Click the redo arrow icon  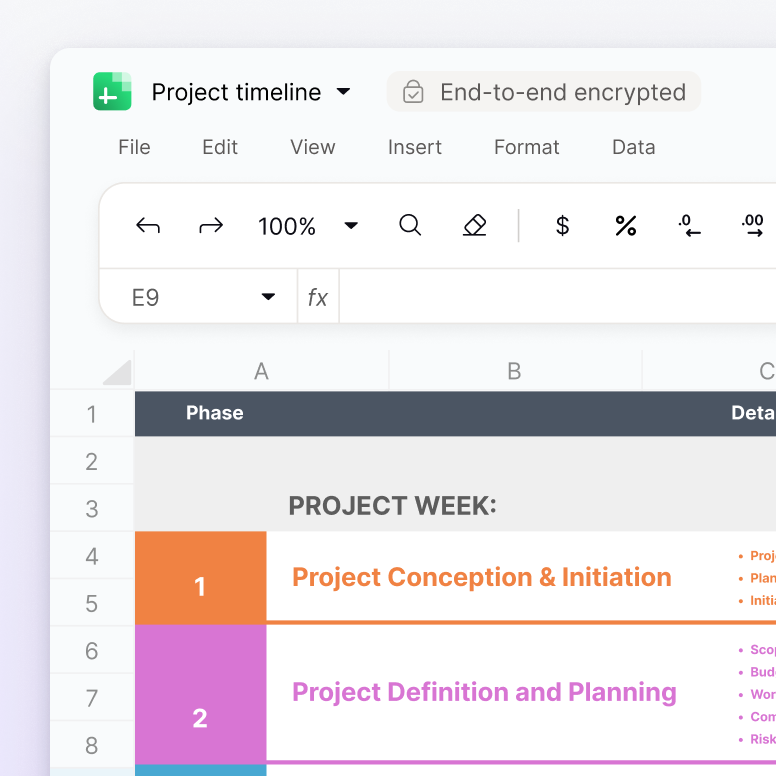pyautogui.click(x=211, y=227)
